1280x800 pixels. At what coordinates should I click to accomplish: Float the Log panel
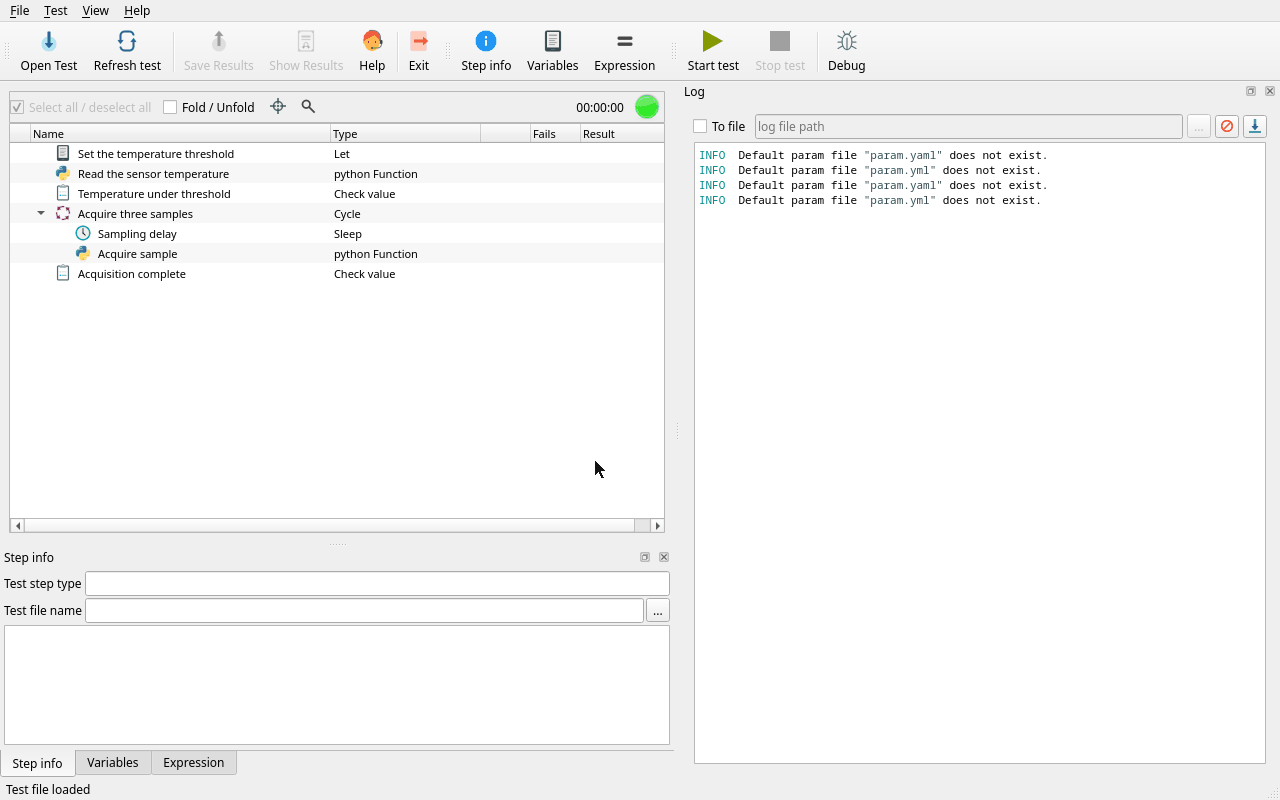(x=1250, y=91)
